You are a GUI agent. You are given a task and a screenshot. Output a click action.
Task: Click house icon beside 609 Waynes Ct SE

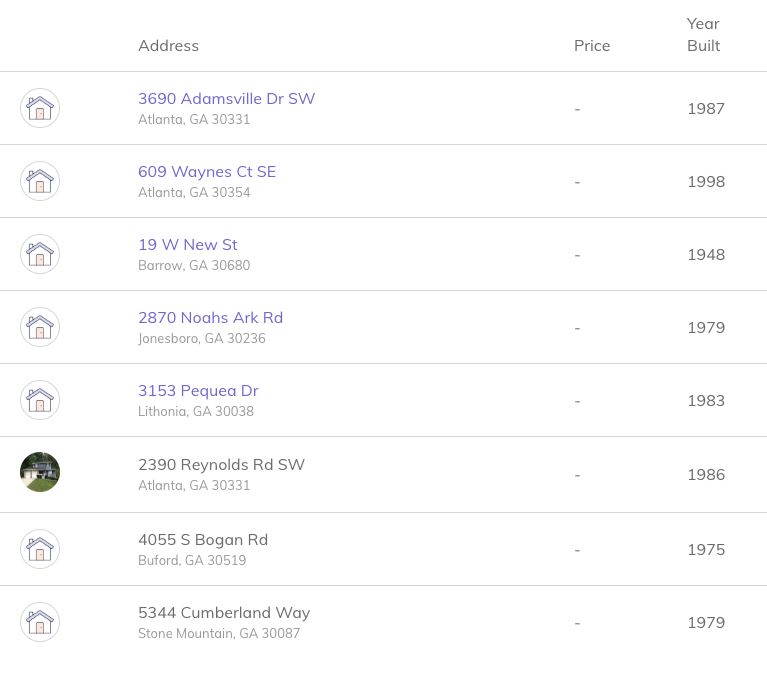click(x=40, y=181)
